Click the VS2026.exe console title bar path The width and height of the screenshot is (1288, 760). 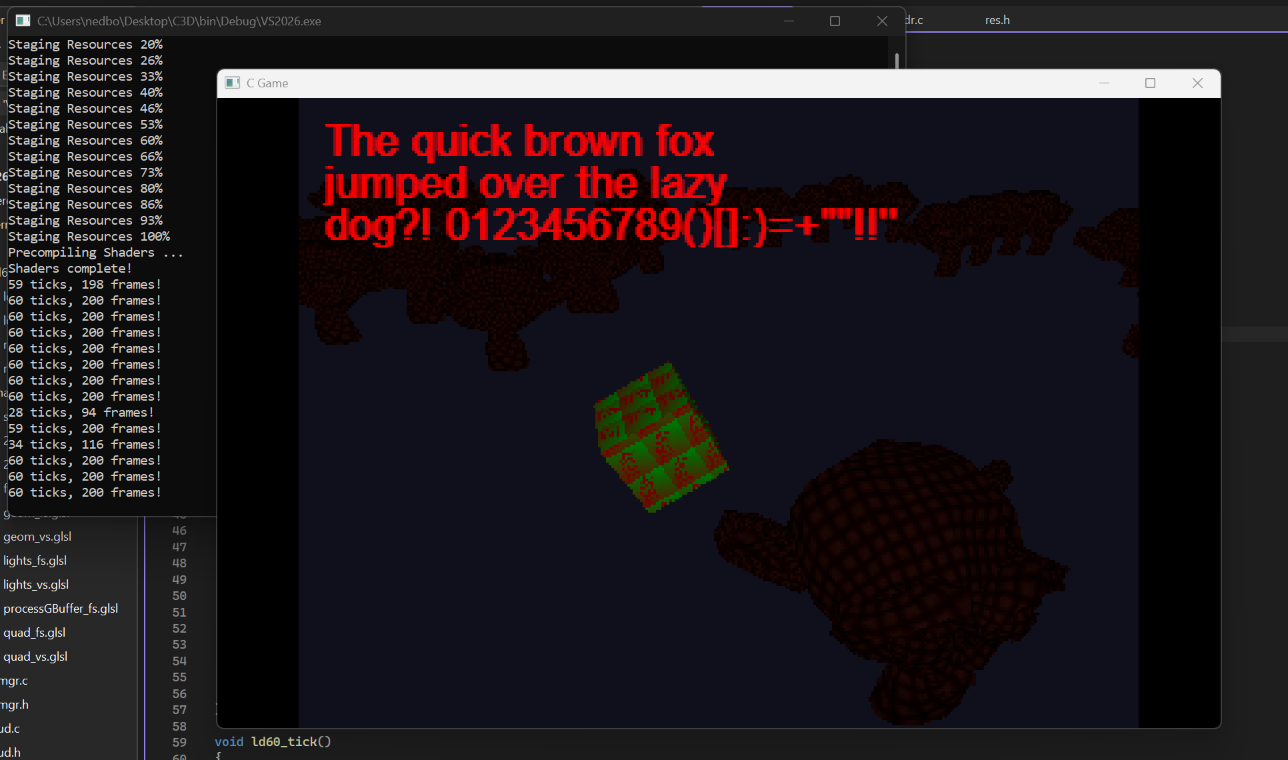click(179, 21)
